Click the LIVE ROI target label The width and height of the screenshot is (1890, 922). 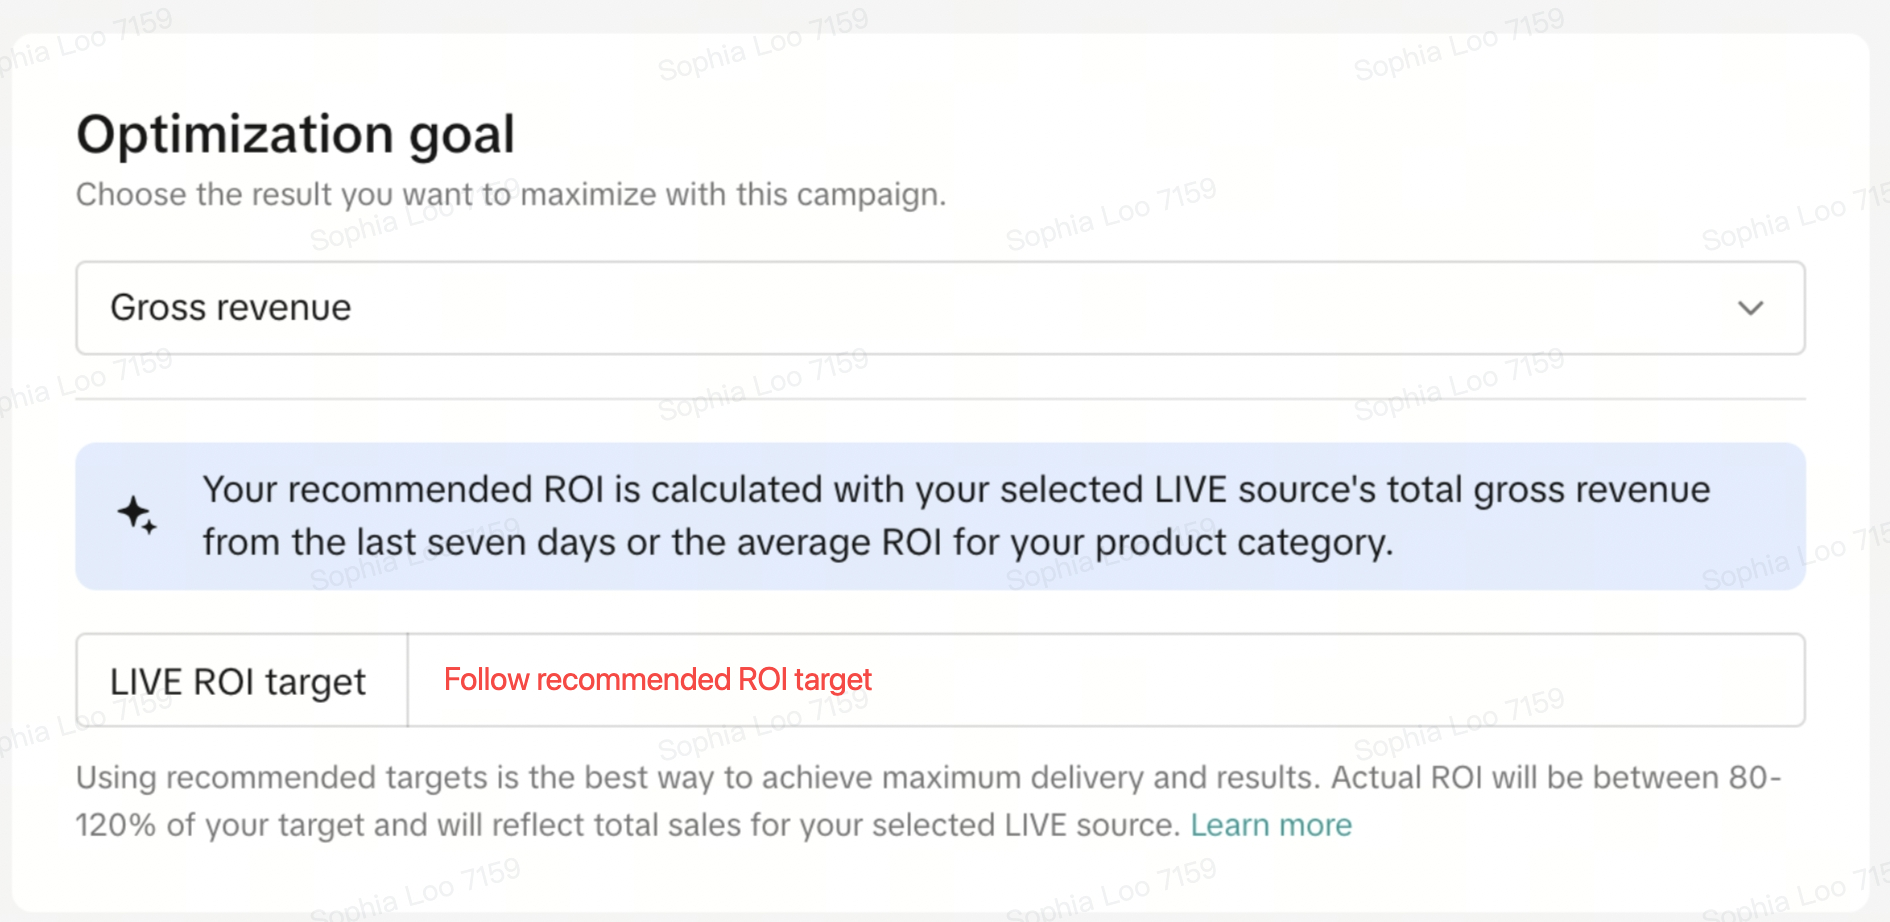(238, 682)
